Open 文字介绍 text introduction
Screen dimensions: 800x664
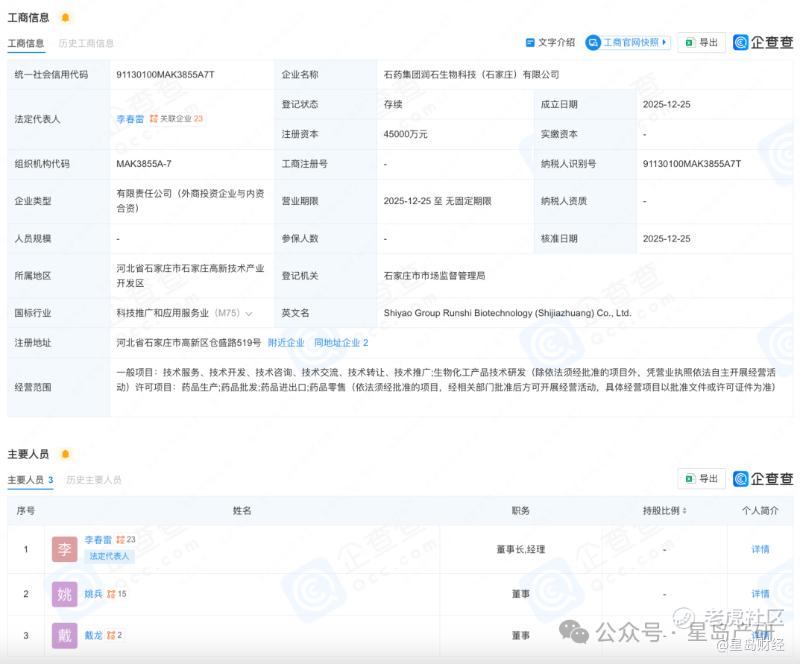(x=550, y=42)
